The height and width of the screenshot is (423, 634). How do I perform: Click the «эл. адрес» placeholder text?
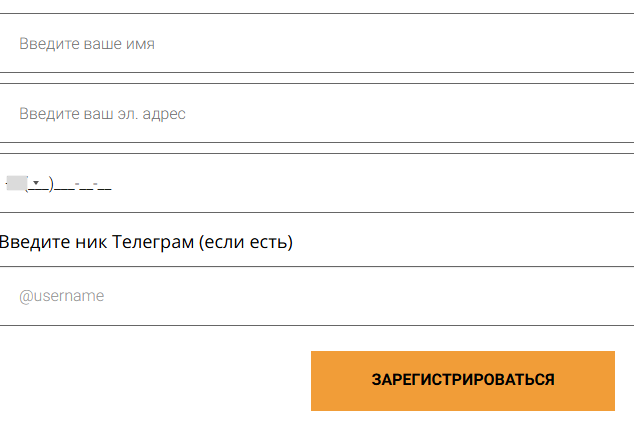pyautogui.click(x=152, y=114)
